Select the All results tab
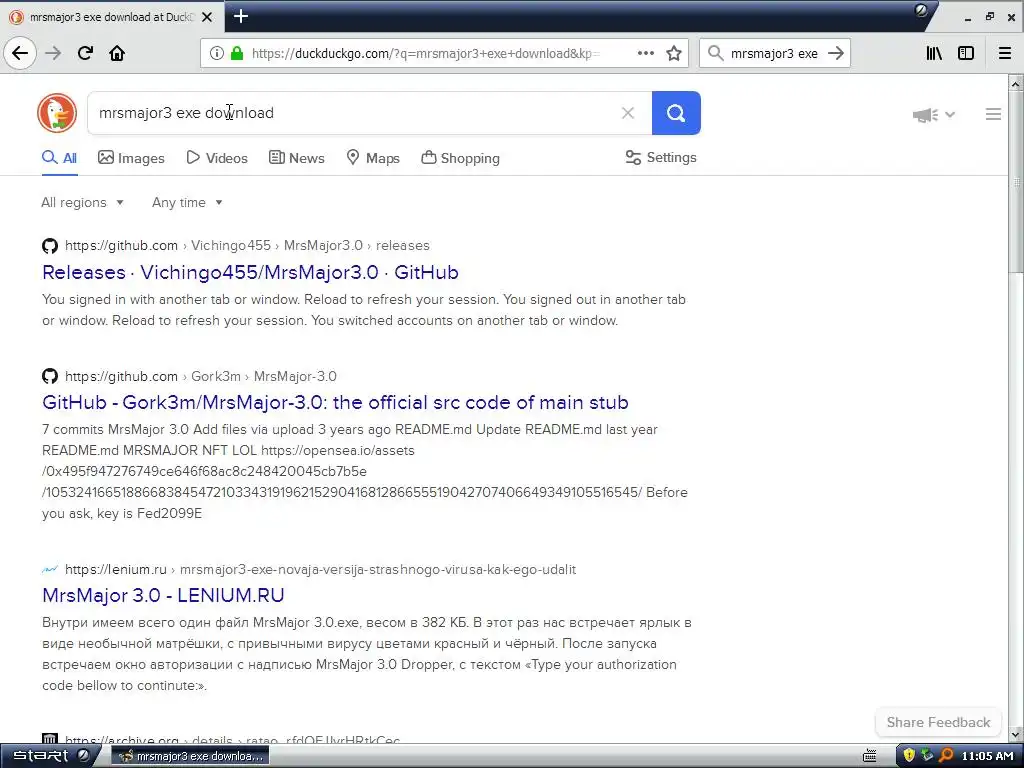This screenshot has width=1024, height=768. 59,158
